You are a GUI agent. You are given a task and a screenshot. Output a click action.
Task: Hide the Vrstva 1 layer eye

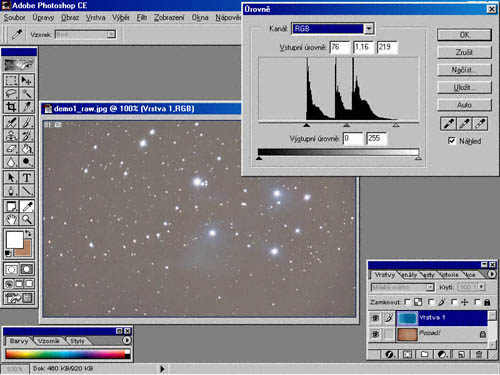[x=375, y=318]
